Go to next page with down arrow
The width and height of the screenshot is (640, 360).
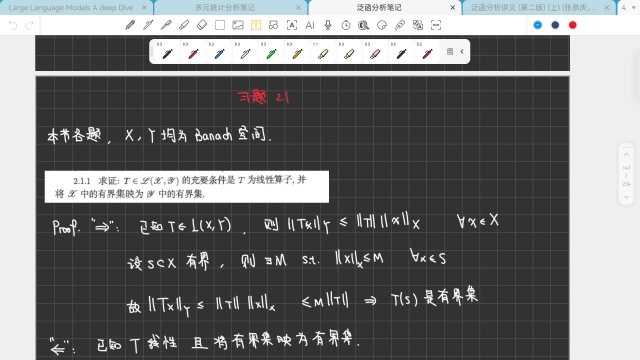[x=626, y=197]
